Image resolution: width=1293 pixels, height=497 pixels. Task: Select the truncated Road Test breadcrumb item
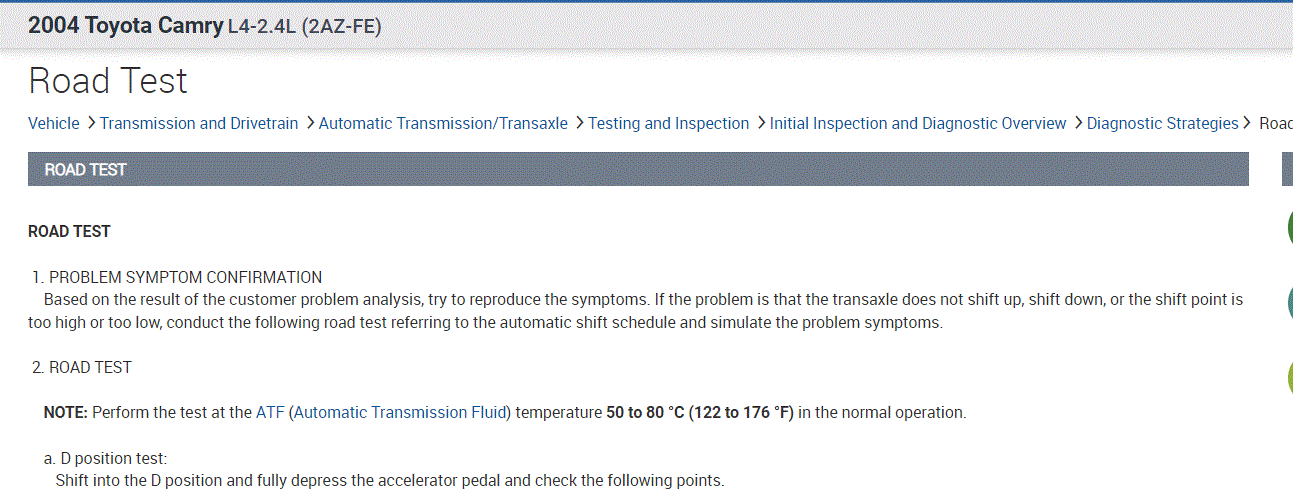1275,123
